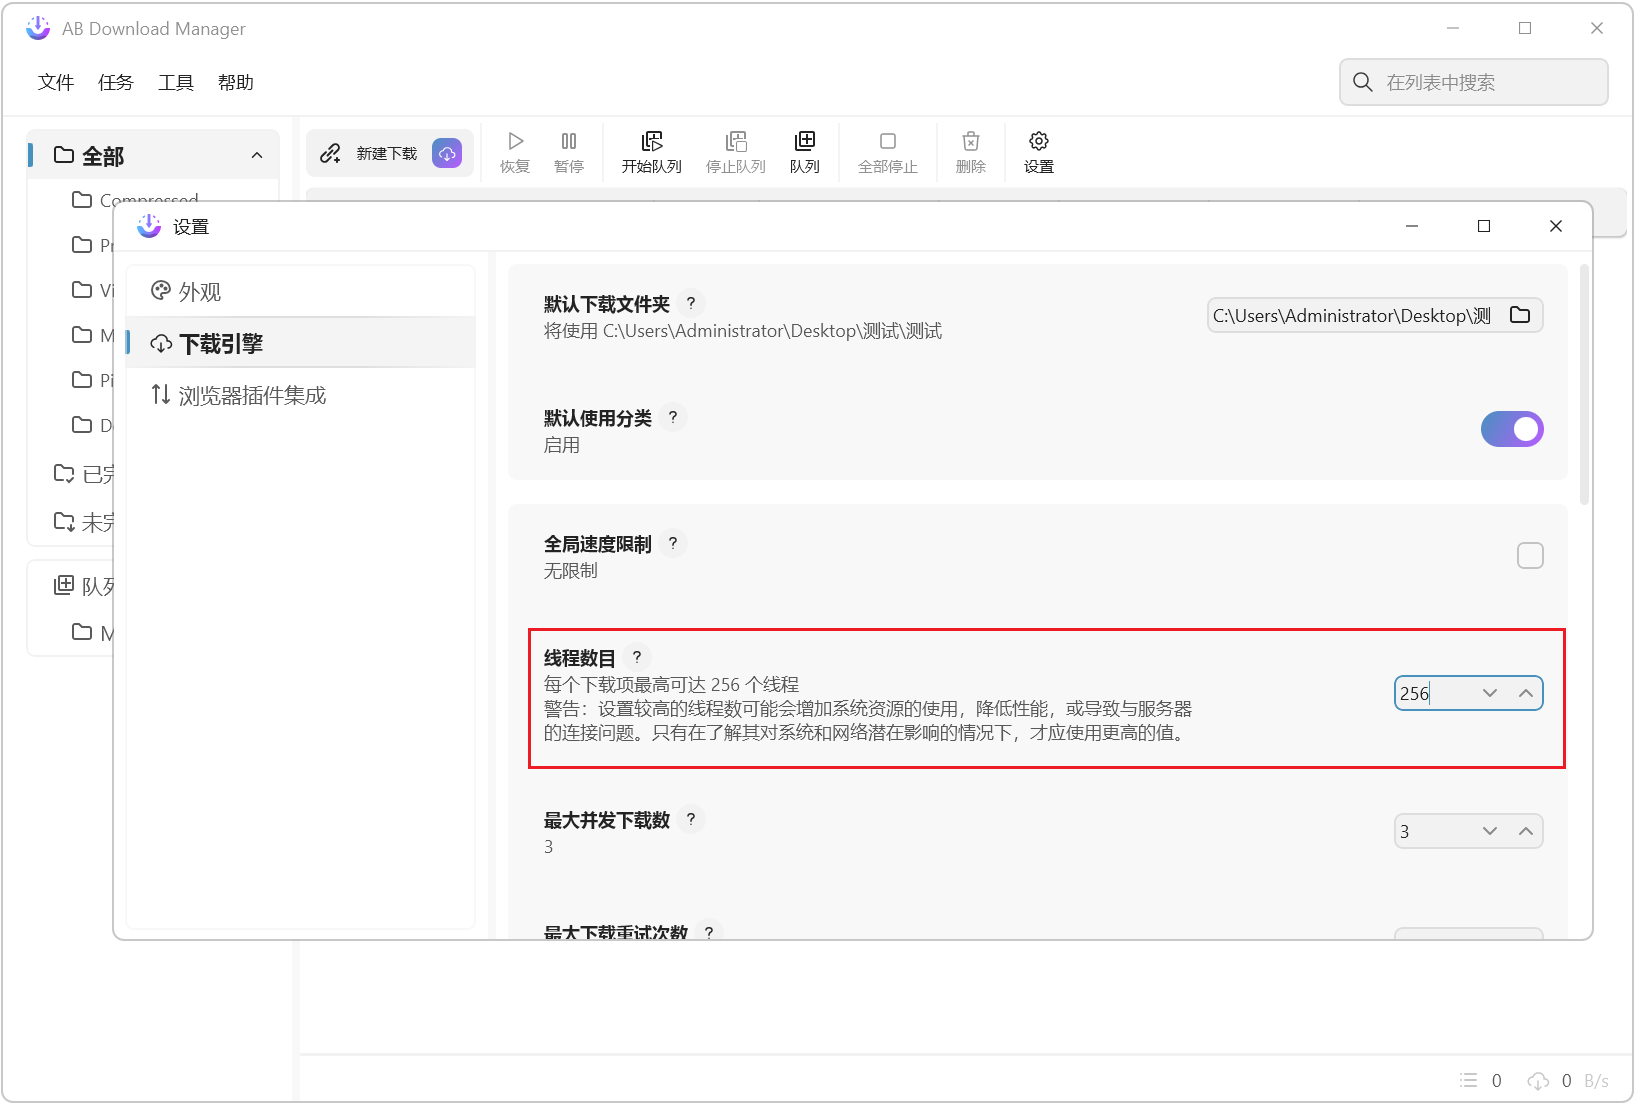1635x1104 pixels.
Task: Open the 任务 menu
Action: [116, 82]
